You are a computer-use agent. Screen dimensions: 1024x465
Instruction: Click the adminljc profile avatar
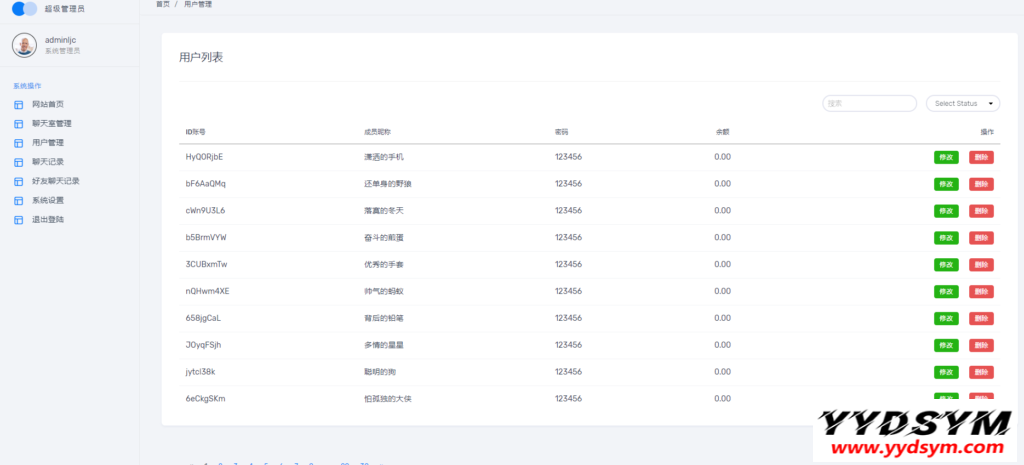tap(24, 45)
